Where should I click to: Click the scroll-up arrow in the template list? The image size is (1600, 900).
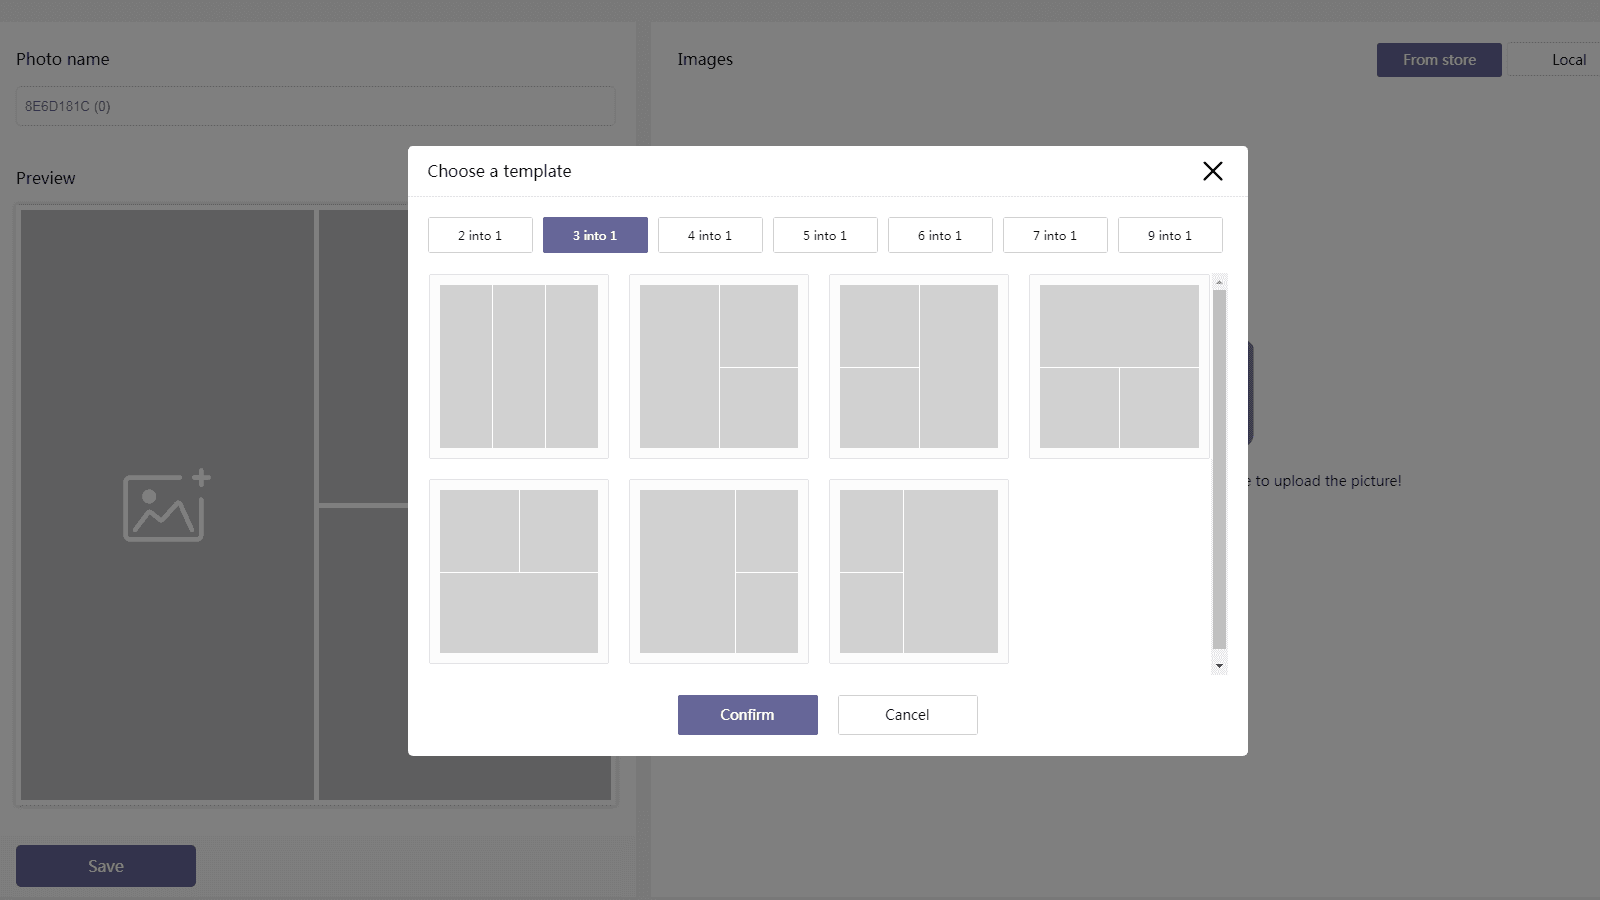(x=1218, y=282)
